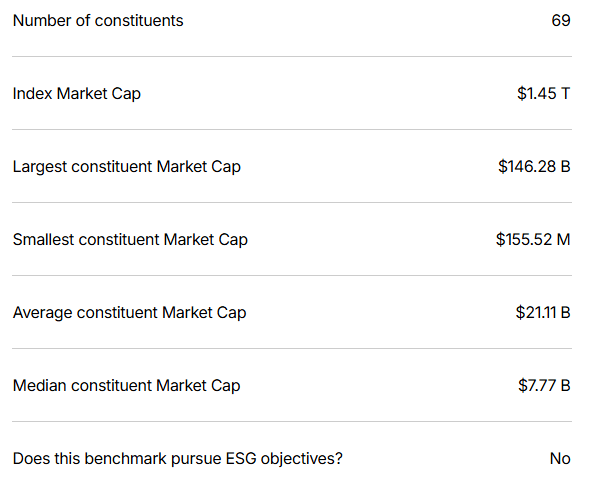Click the ESG objectives question text

pos(178,459)
